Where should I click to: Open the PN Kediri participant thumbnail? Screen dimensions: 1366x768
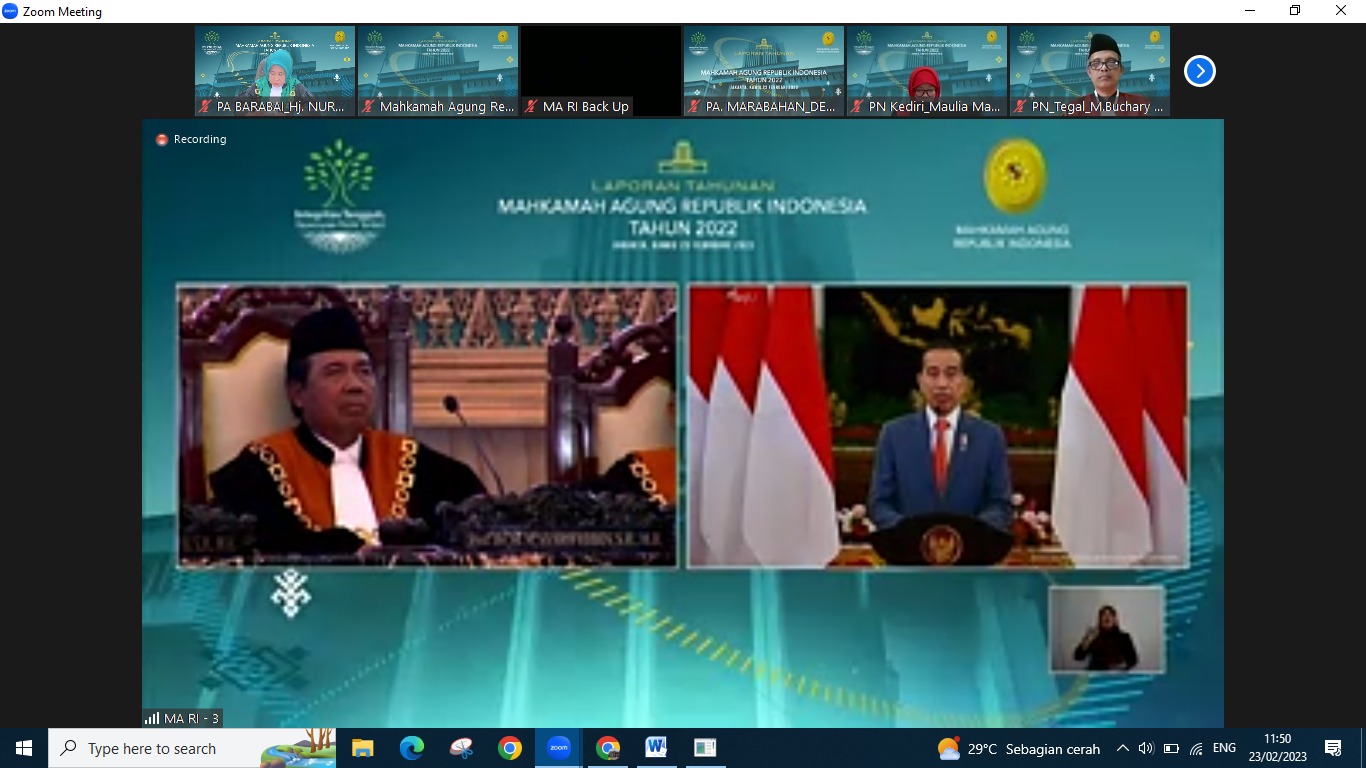[927, 71]
